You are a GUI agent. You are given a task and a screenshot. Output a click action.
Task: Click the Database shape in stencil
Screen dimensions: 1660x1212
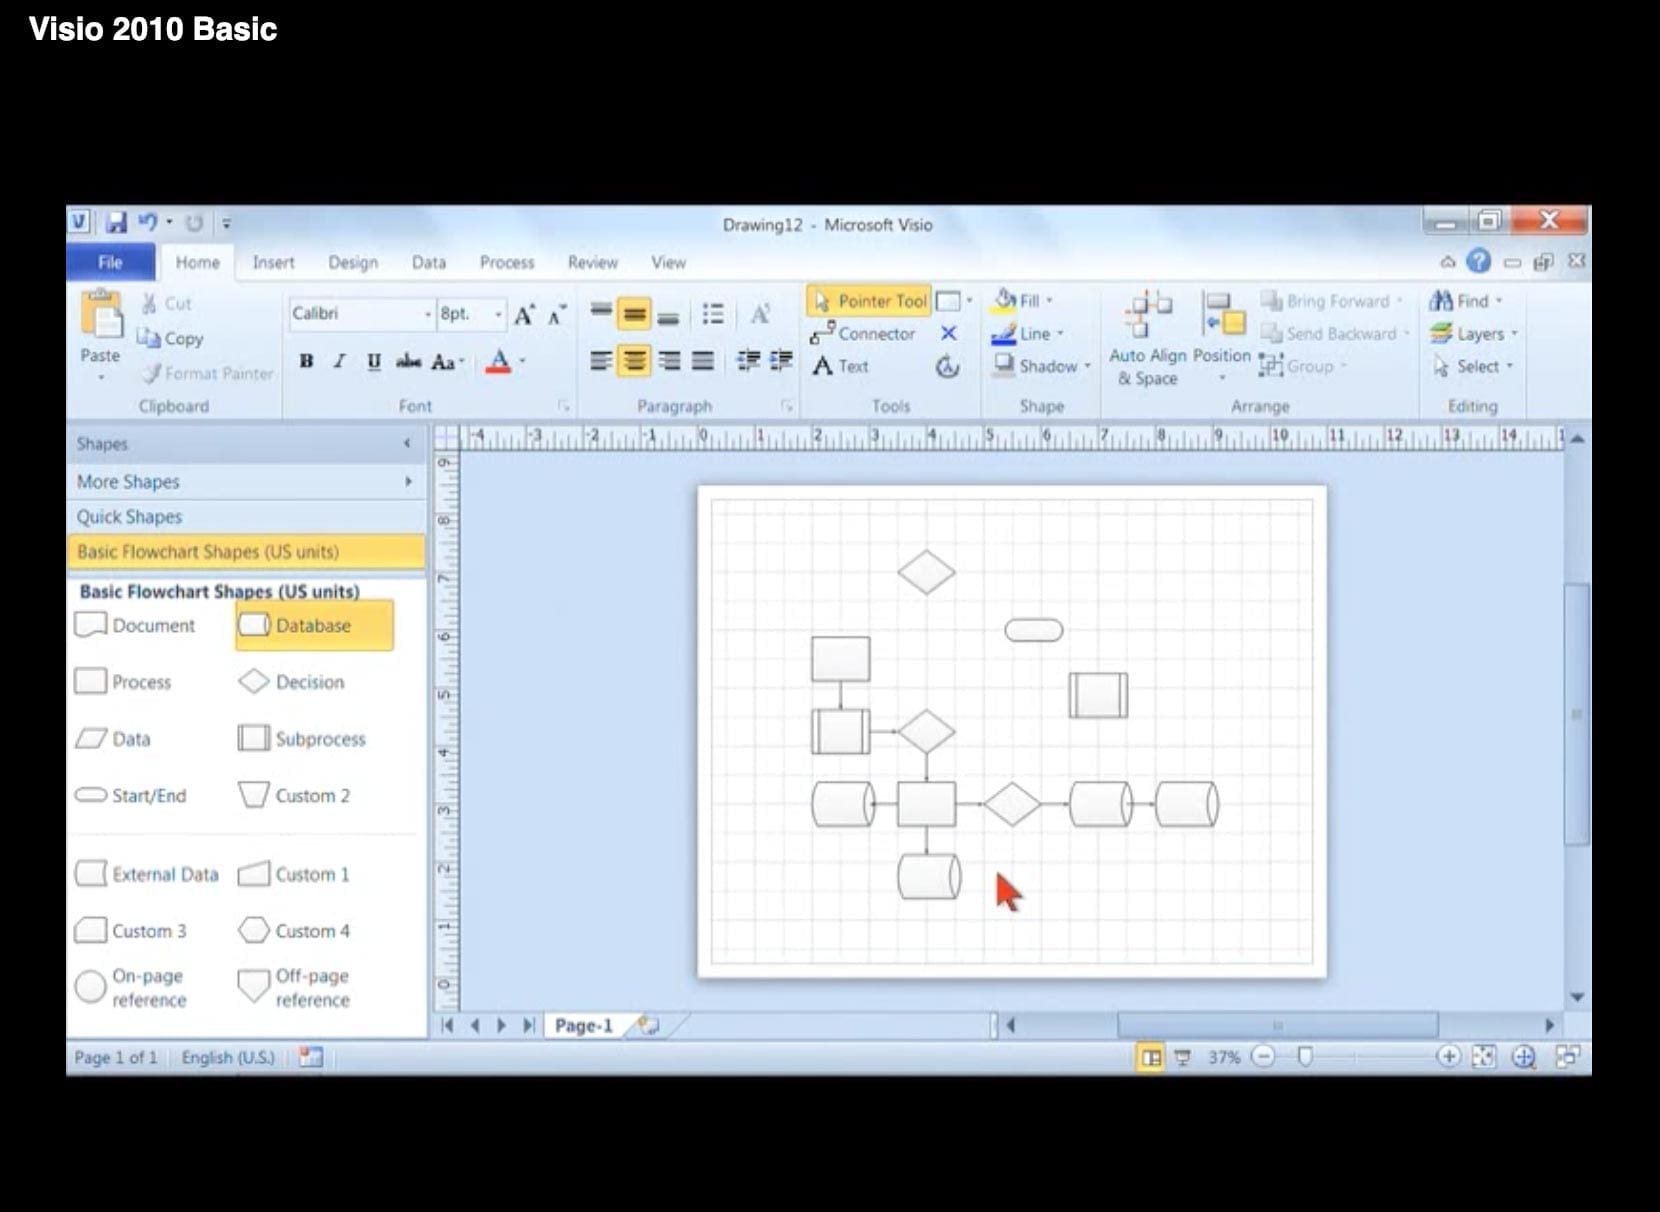tap(314, 625)
